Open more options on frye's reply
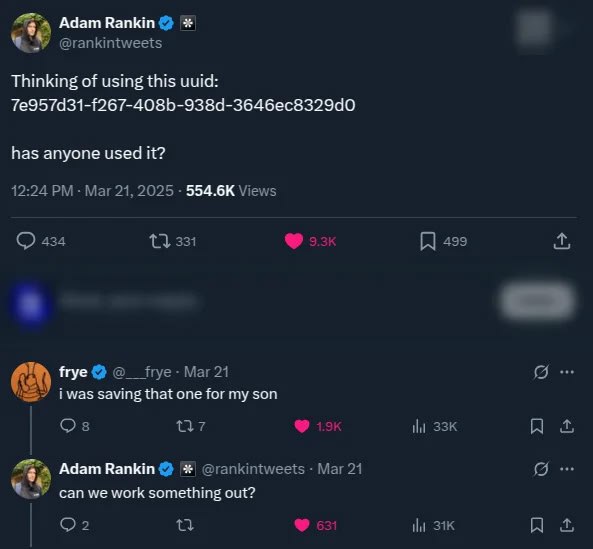Image resolution: width=593 pixels, height=549 pixels. pyautogui.click(x=567, y=372)
